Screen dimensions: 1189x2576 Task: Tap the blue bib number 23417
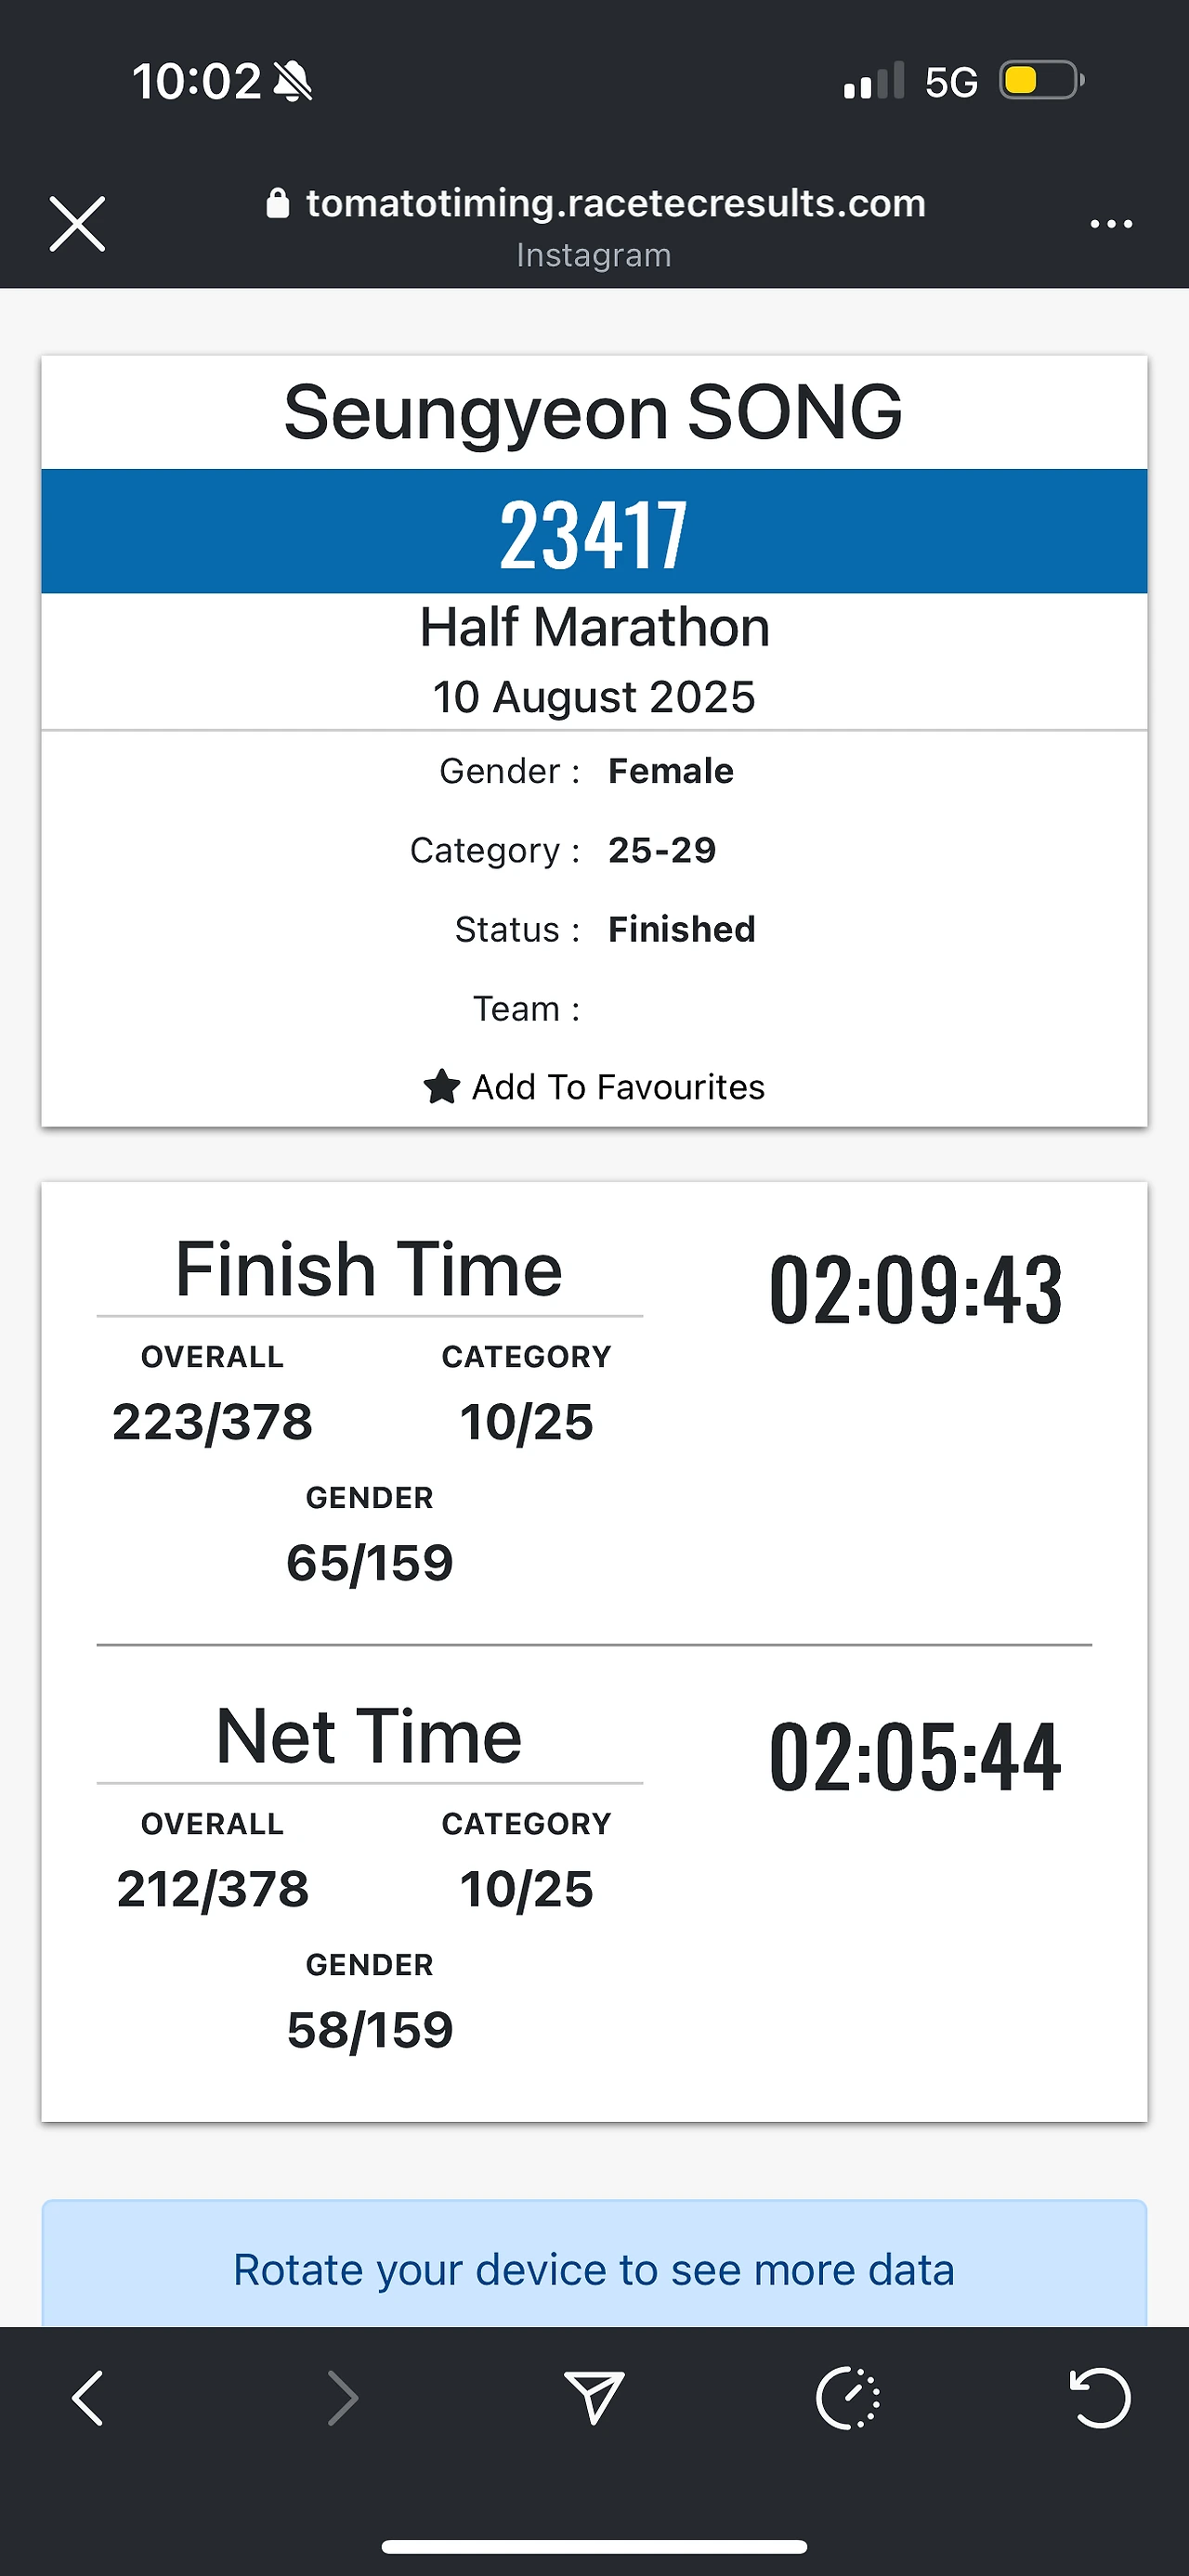pos(594,534)
